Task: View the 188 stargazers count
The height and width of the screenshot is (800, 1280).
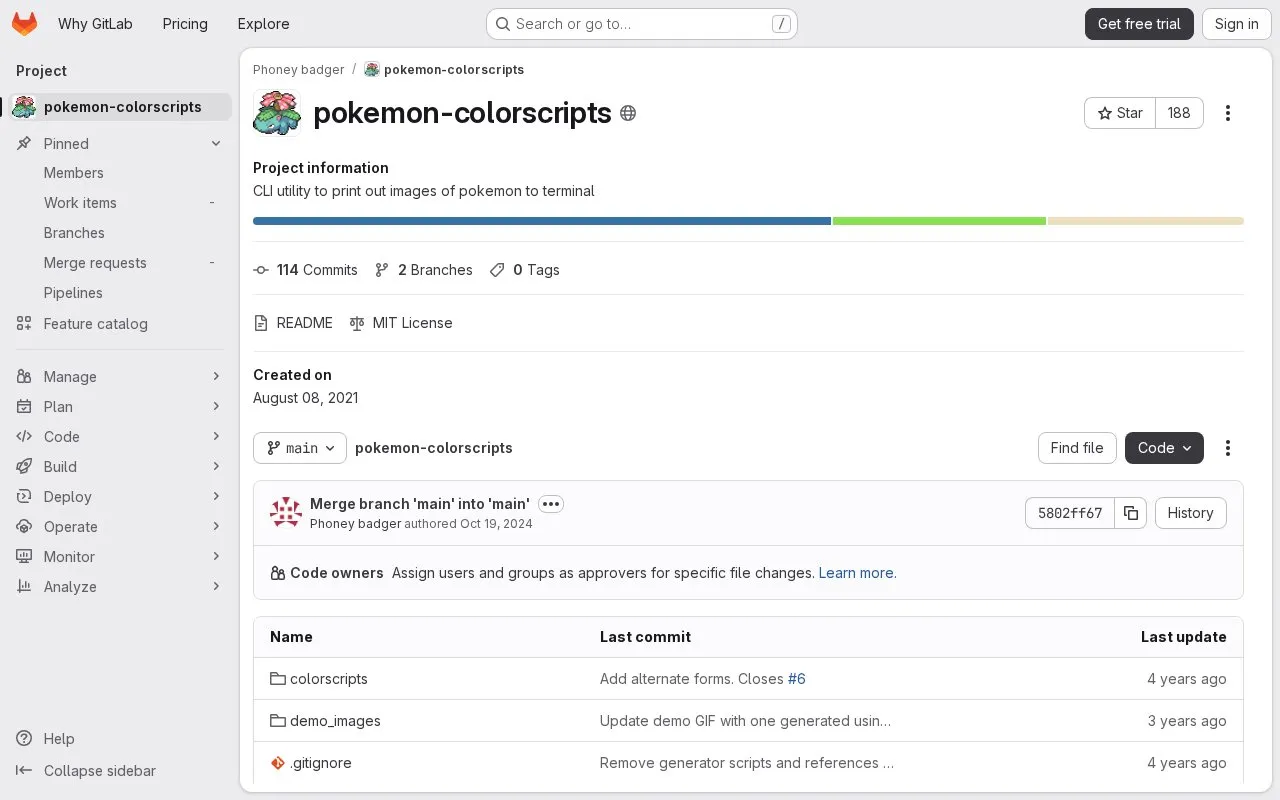Action: 1180,113
